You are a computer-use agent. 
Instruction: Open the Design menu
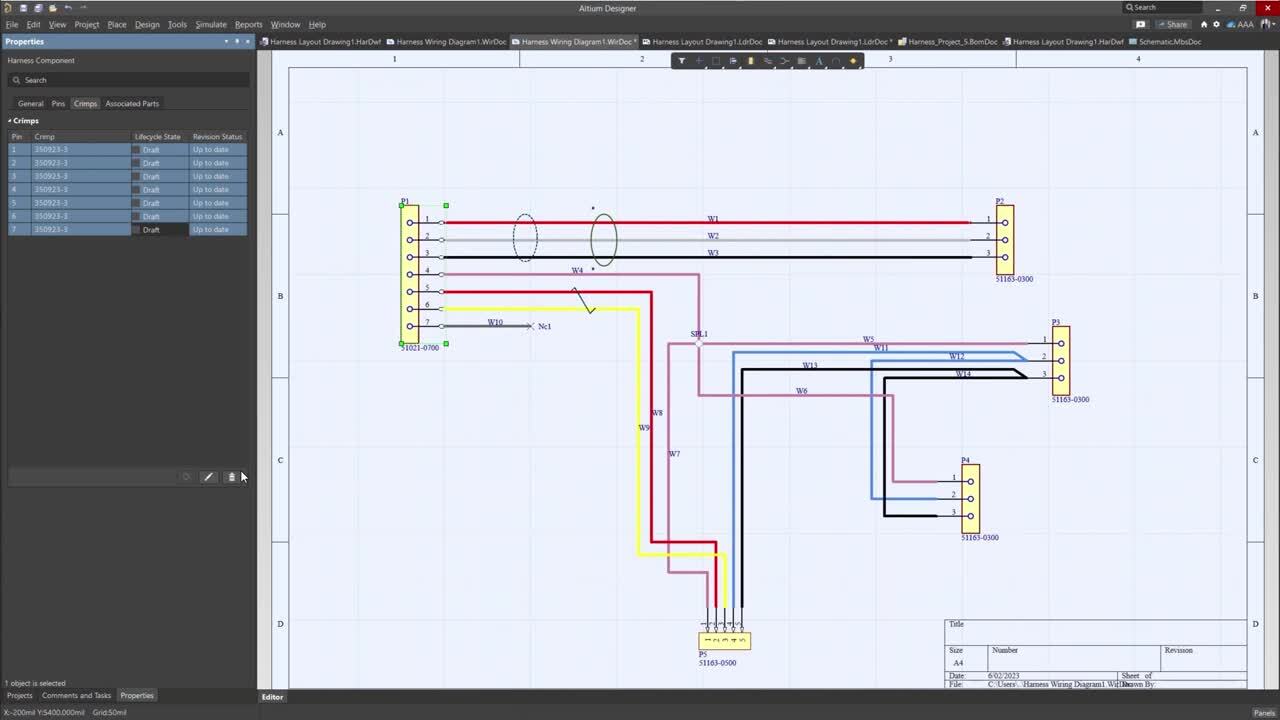(147, 24)
